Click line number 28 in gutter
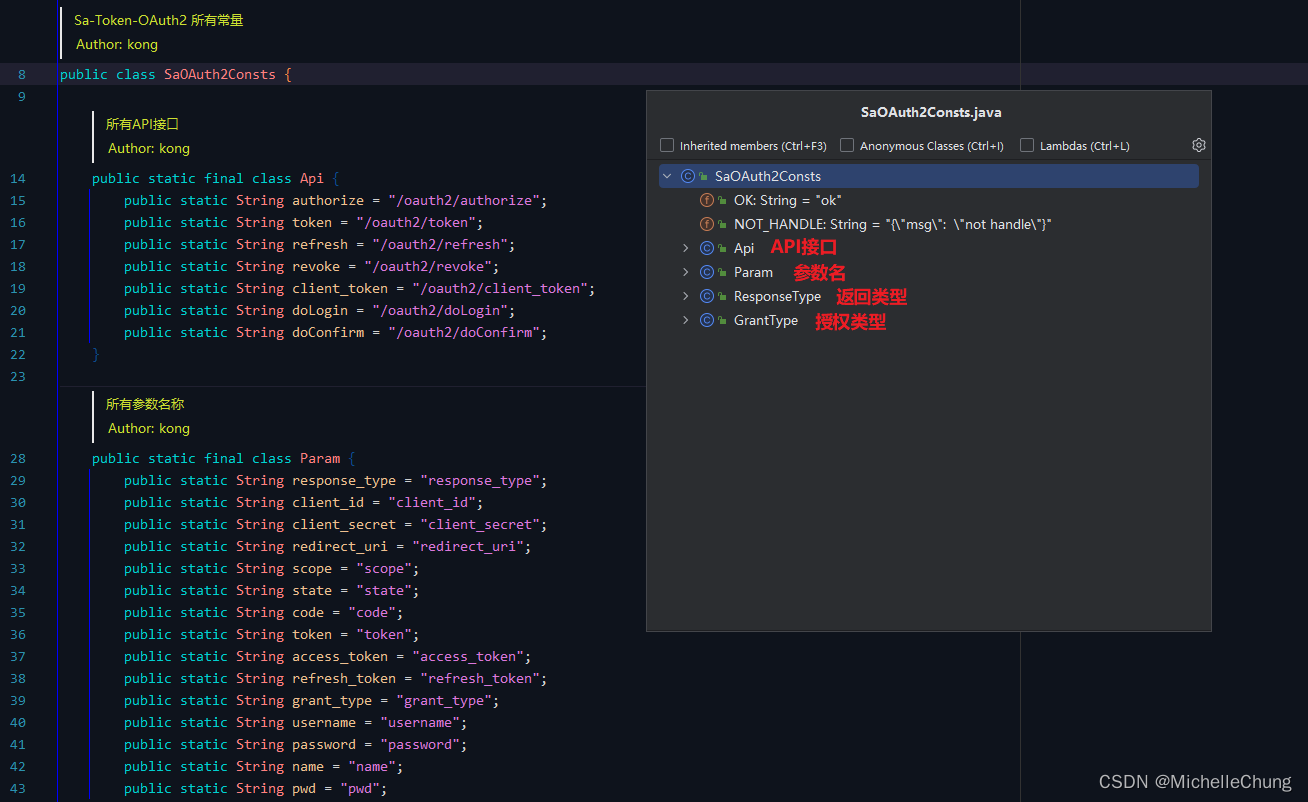This screenshot has width=1308, height=802. [x=18, y=458]
